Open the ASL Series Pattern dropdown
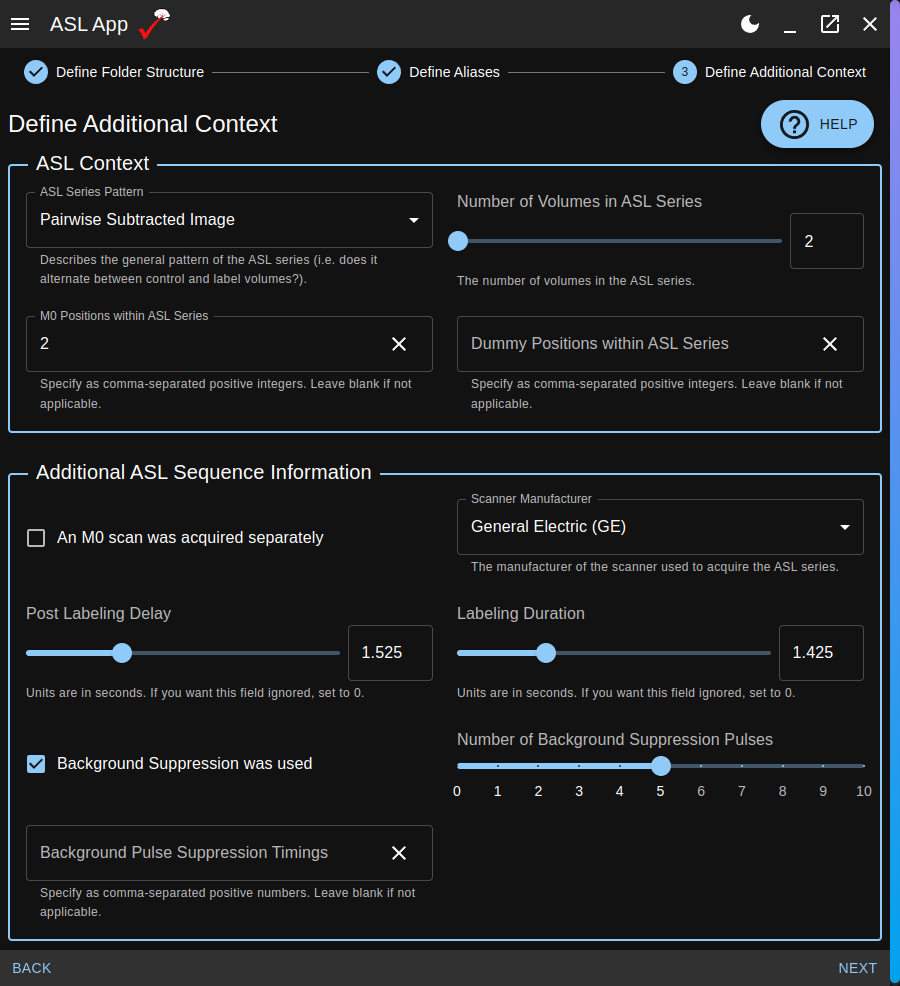 click(x=228, y=220)
